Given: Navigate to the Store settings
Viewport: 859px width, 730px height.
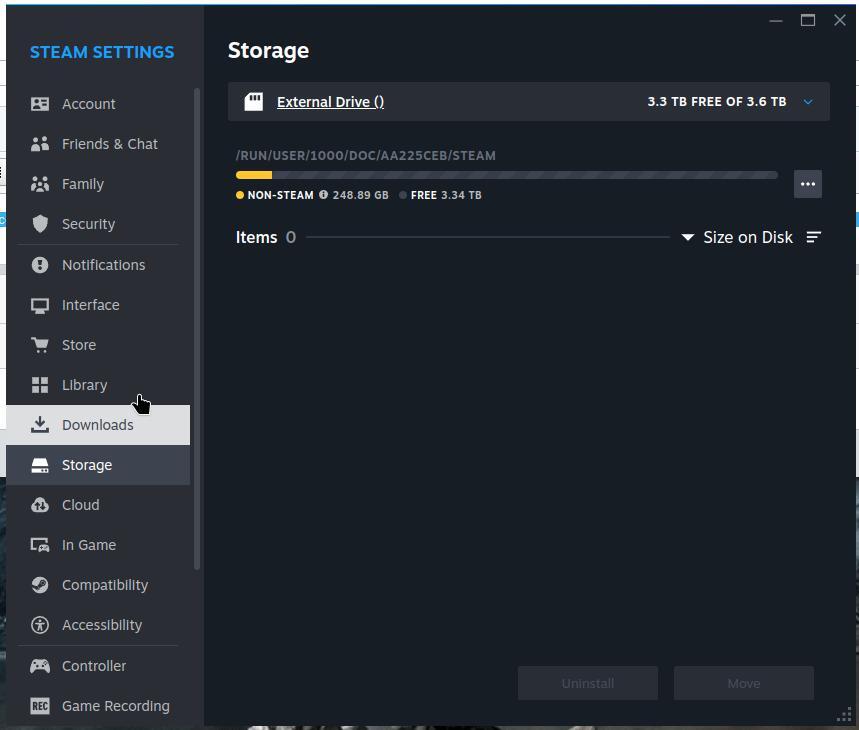Looking at the screenshot, I should pyautogui.click(x=98, y=345).
